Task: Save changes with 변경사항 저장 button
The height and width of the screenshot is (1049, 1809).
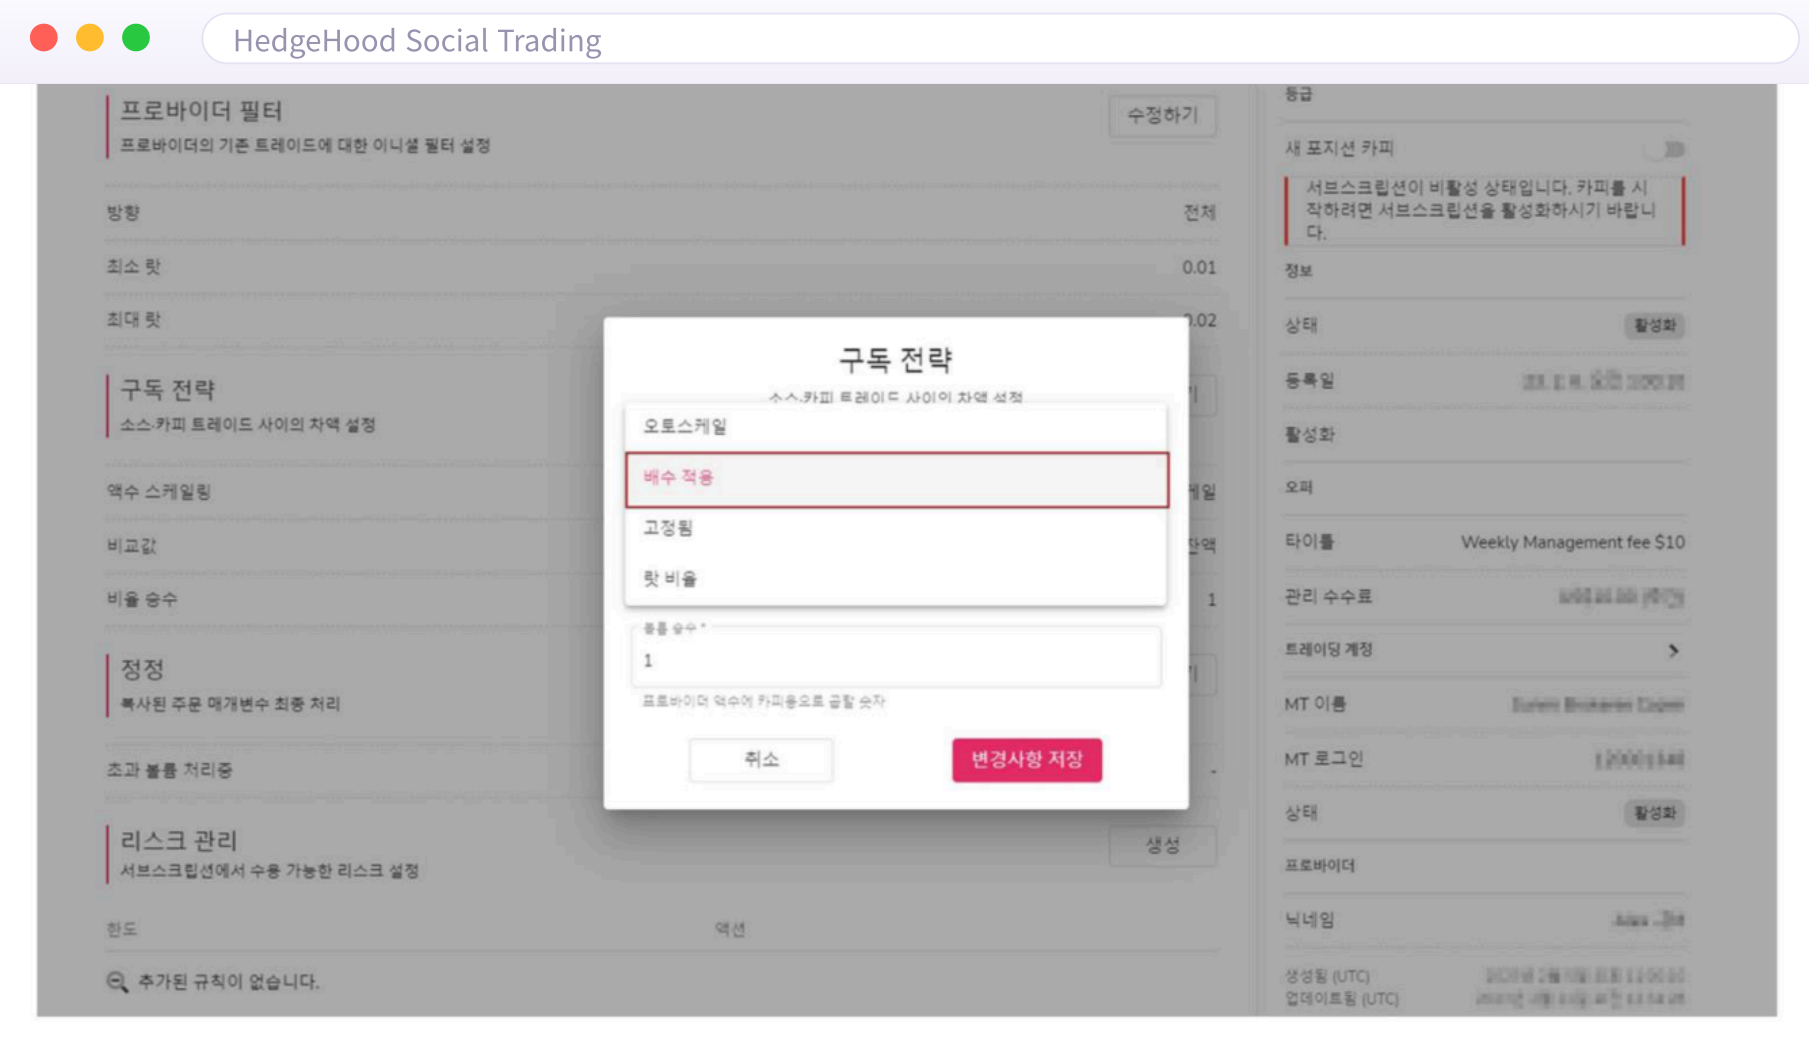Action: point(1027,760)
